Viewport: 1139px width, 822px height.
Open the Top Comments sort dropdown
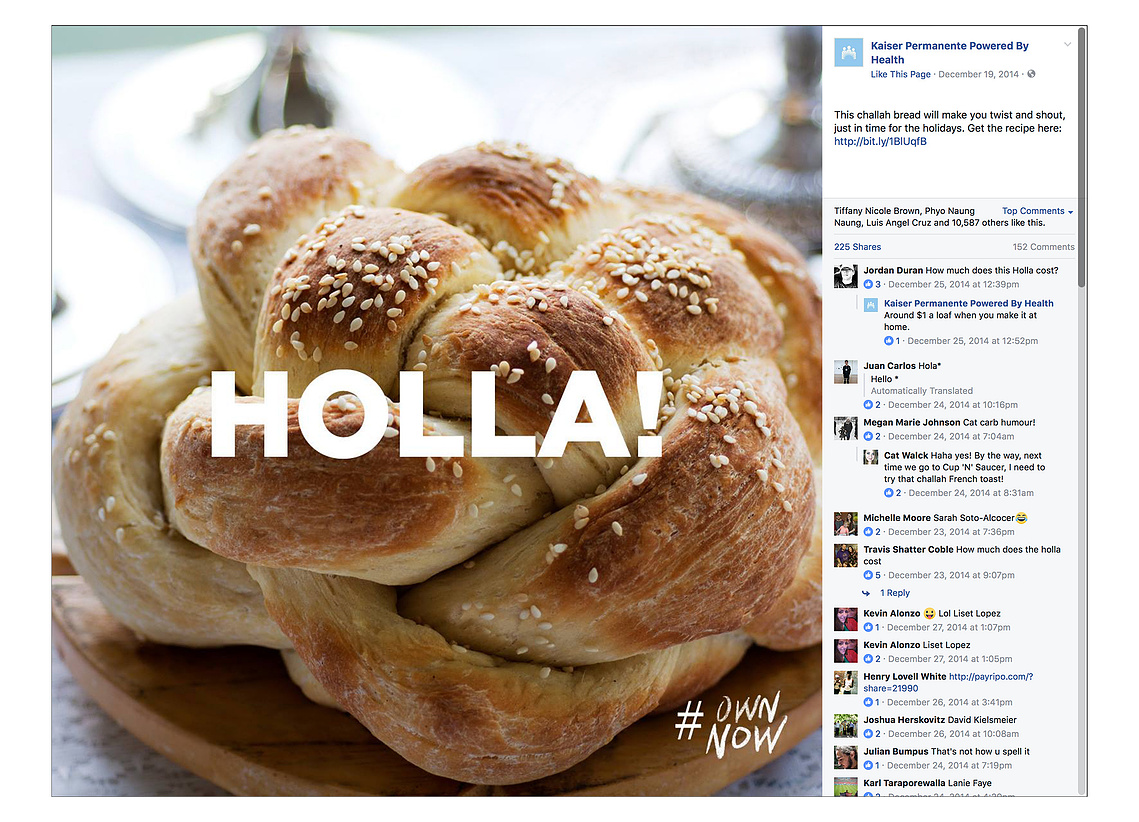click(x=1037, y=211)
